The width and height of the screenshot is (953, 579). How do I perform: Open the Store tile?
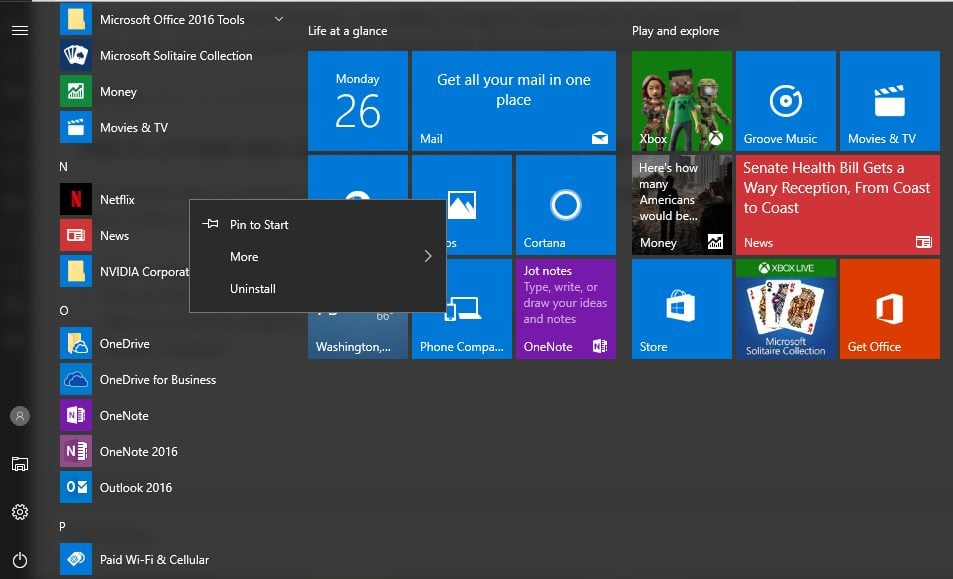click(x=682, y=309)
